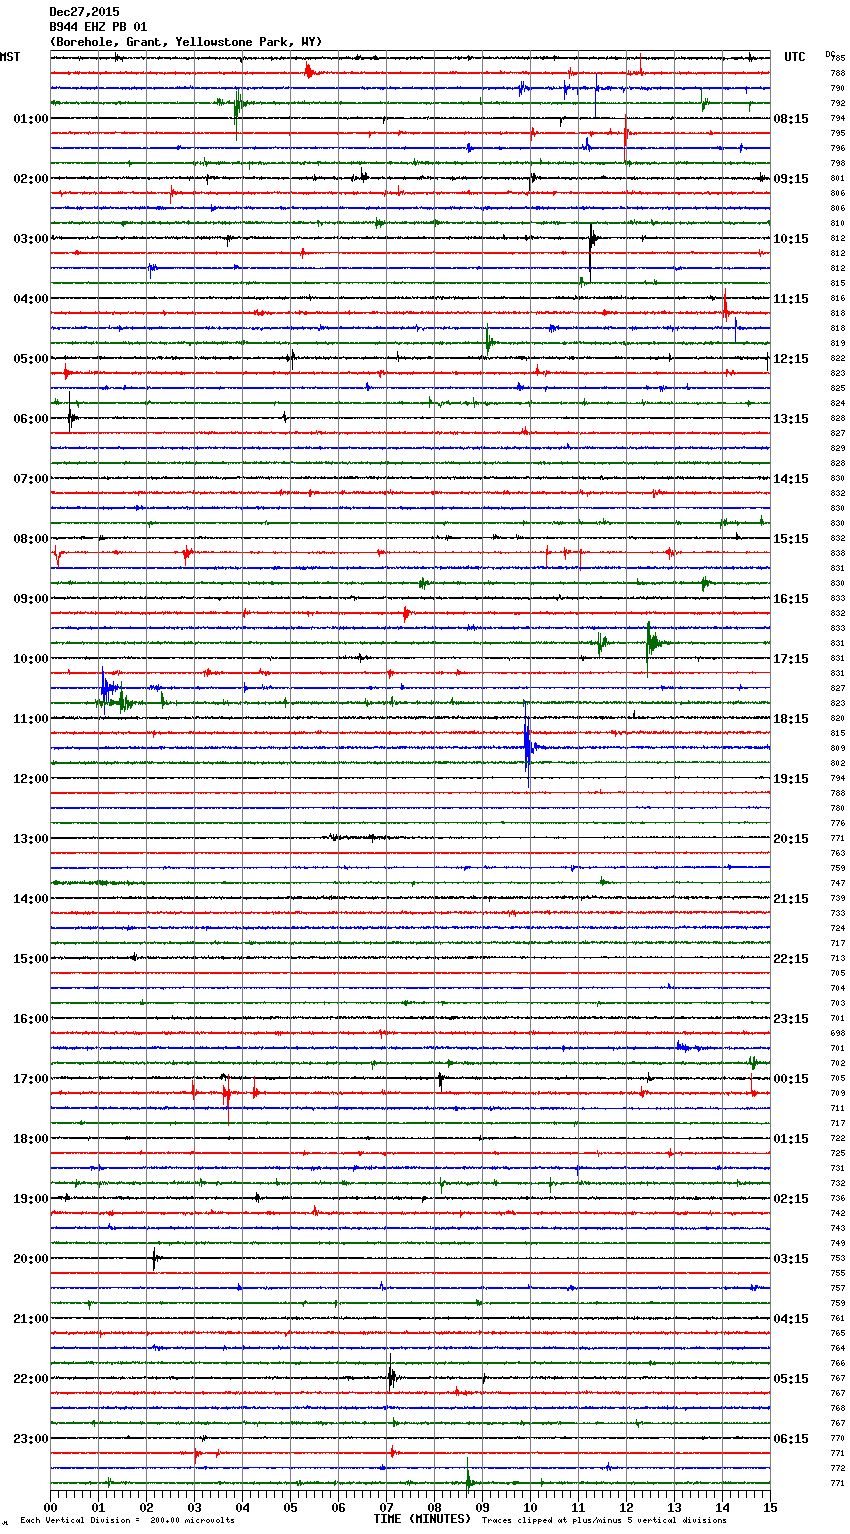
Task: Click UTC time label '09:15'
Action: [791, 179]
